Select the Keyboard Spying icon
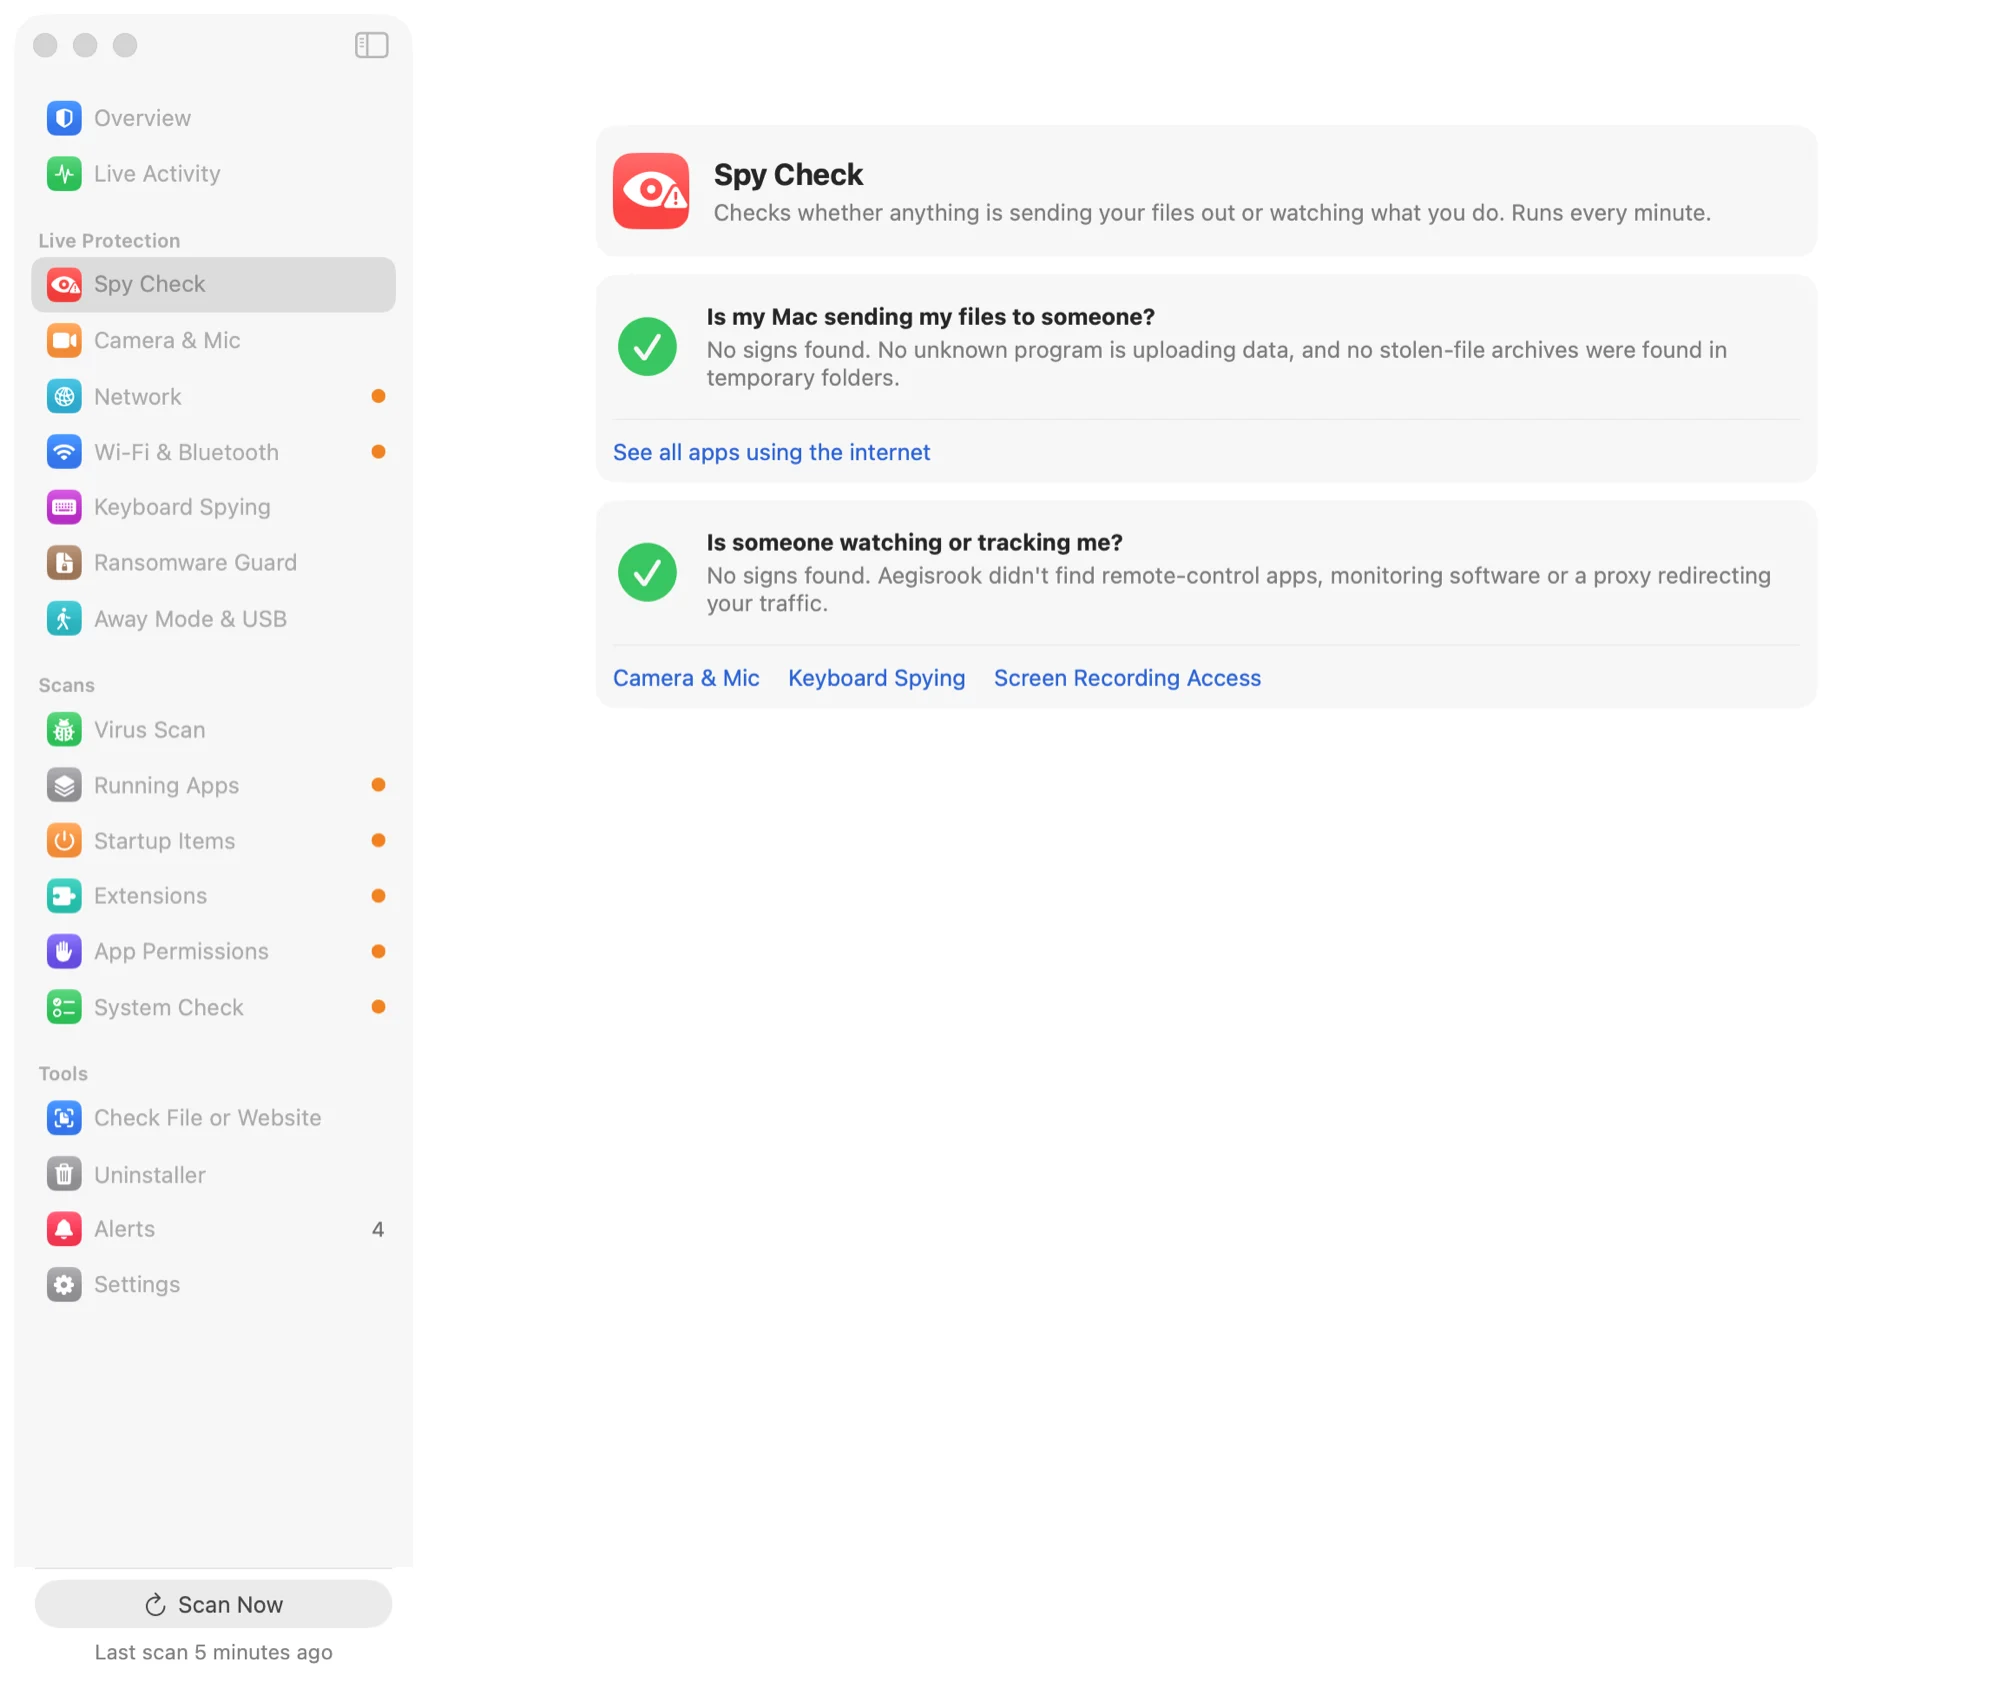 point(64,507)
